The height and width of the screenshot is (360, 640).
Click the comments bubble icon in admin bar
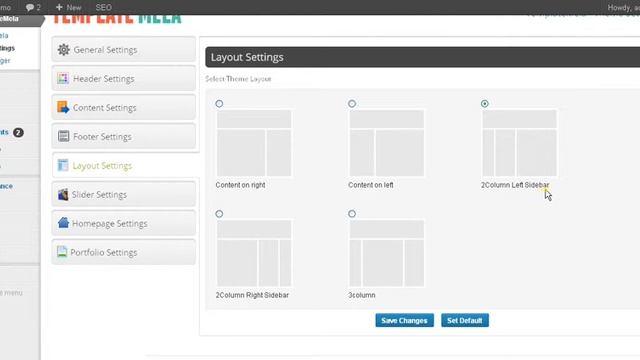point(30,7)
